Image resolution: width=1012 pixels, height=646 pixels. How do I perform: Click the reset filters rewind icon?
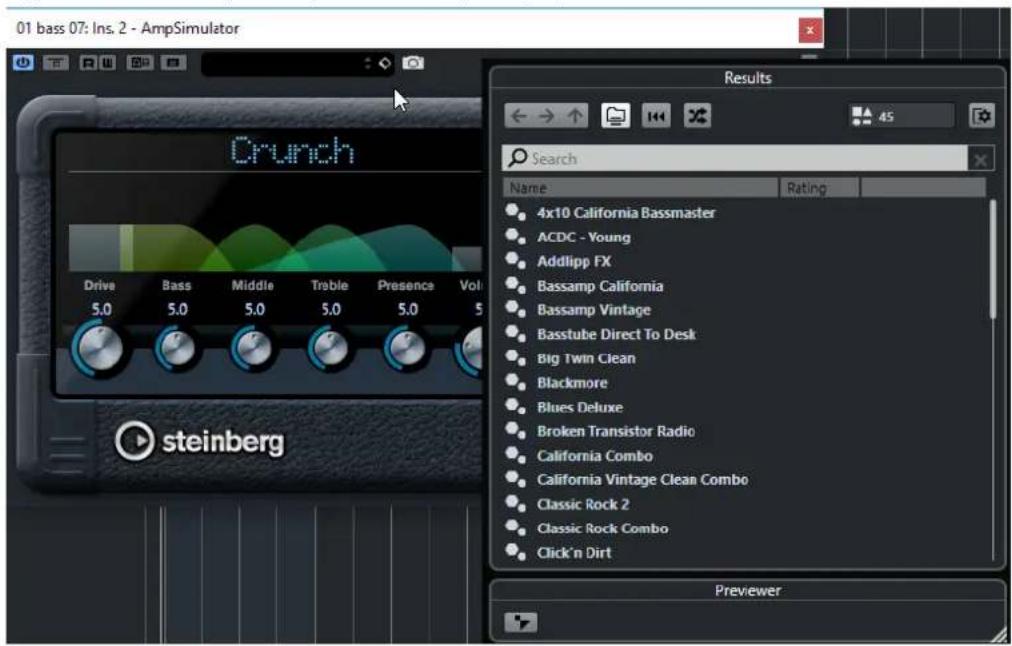pyautogui.click(x=656, y=116)
